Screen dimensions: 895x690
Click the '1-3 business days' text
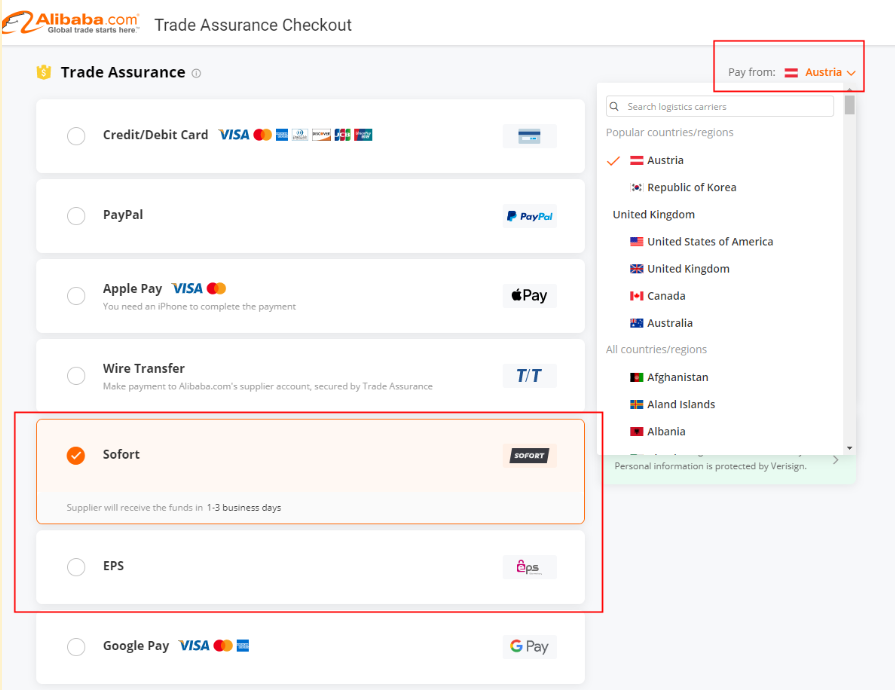pos(244,507)
